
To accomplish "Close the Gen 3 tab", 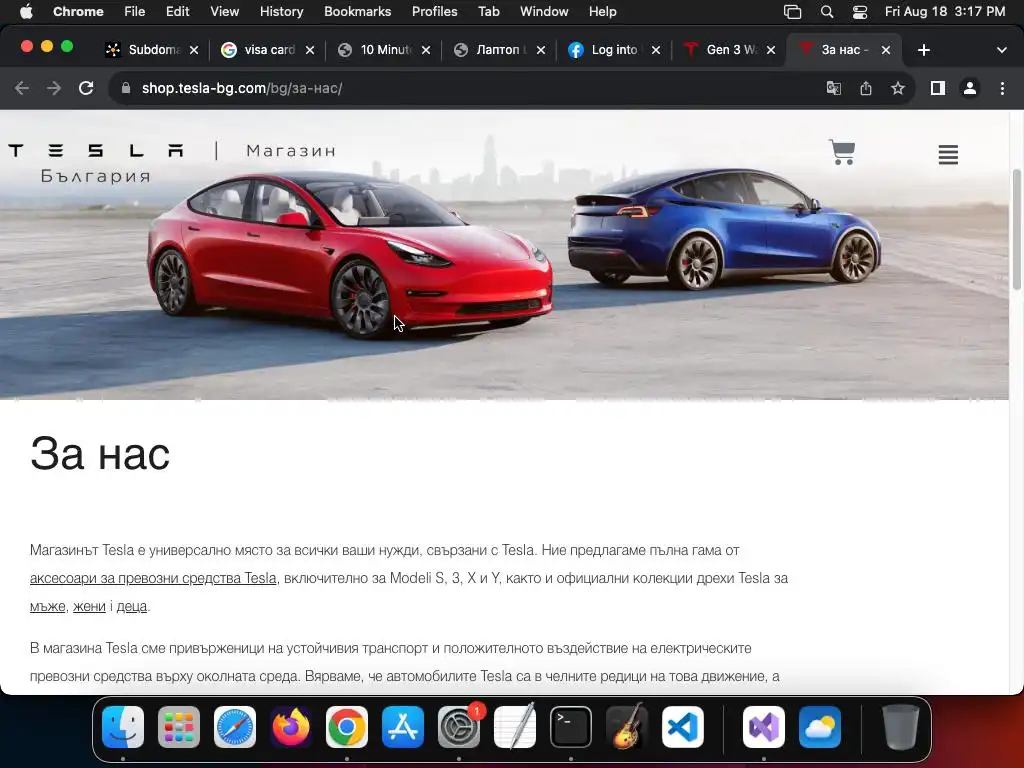I will pos(771,50).
